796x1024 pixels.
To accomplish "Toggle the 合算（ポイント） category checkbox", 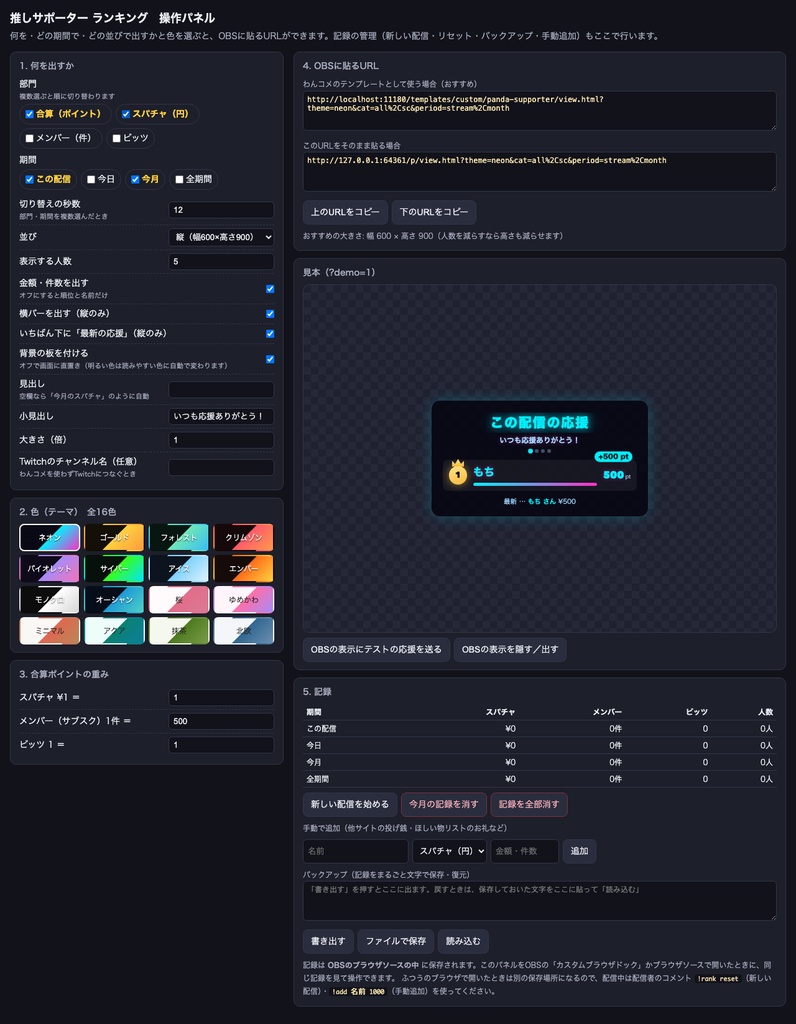I will (29, 114).
